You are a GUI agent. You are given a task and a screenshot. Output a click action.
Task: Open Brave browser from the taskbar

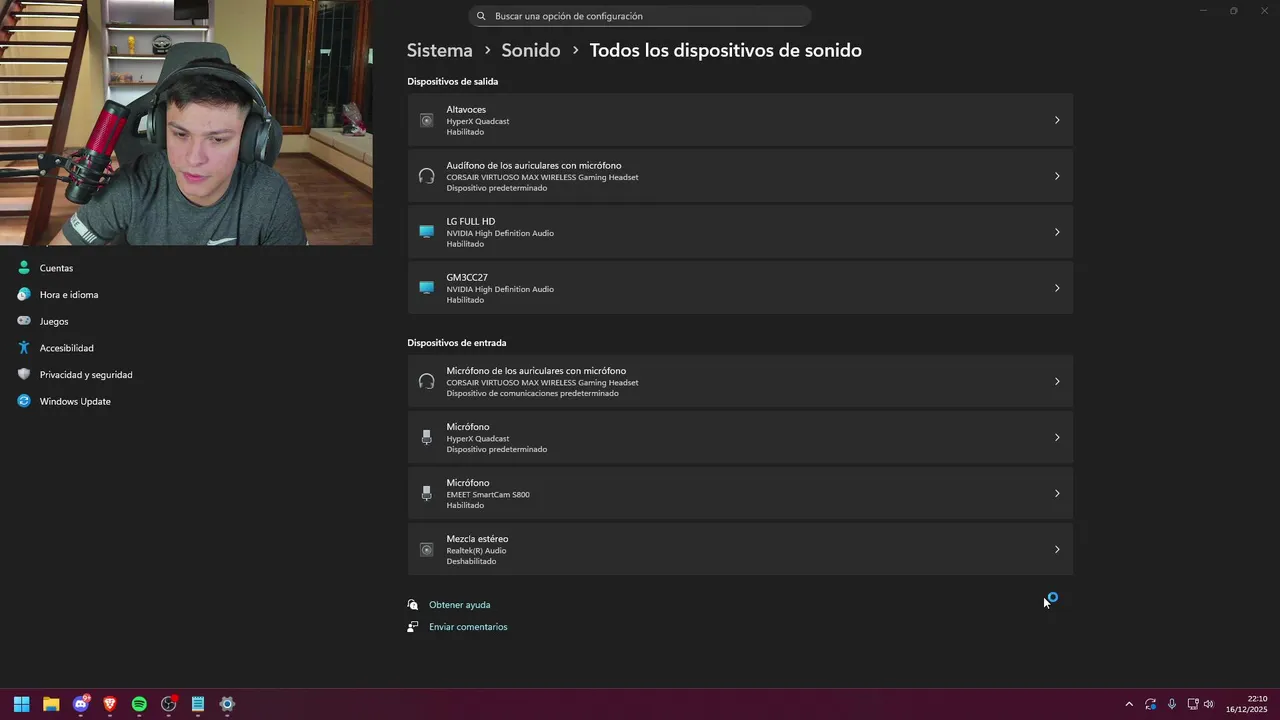pos(110,704)
